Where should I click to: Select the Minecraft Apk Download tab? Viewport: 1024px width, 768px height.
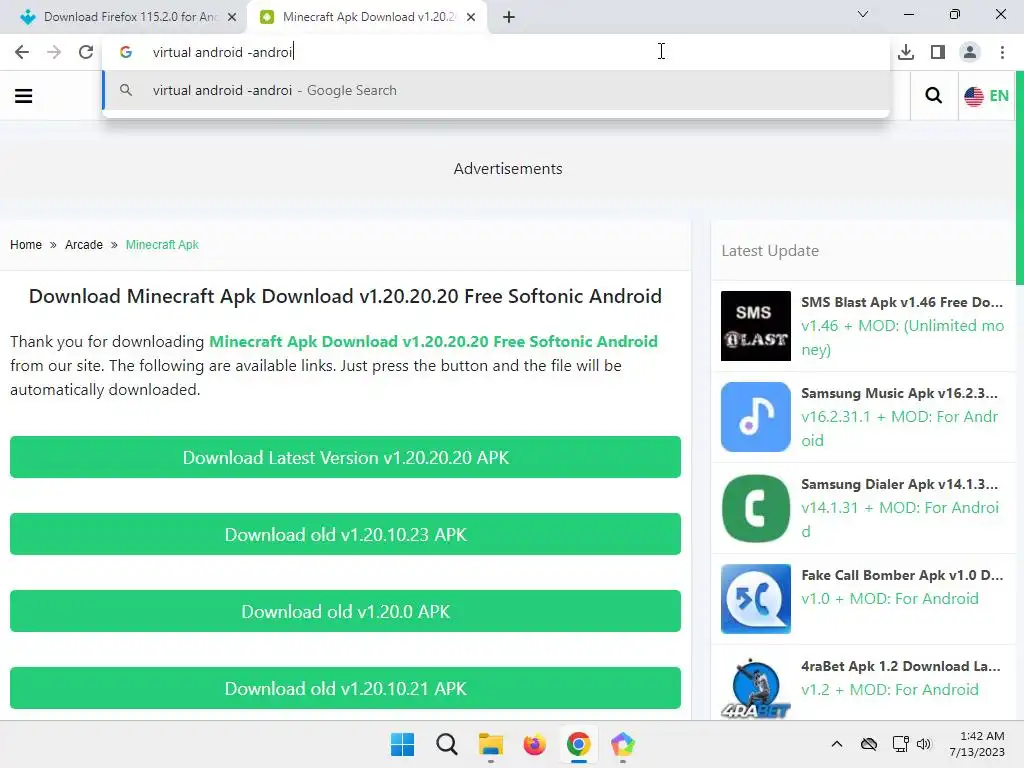(x=367, y=17)
